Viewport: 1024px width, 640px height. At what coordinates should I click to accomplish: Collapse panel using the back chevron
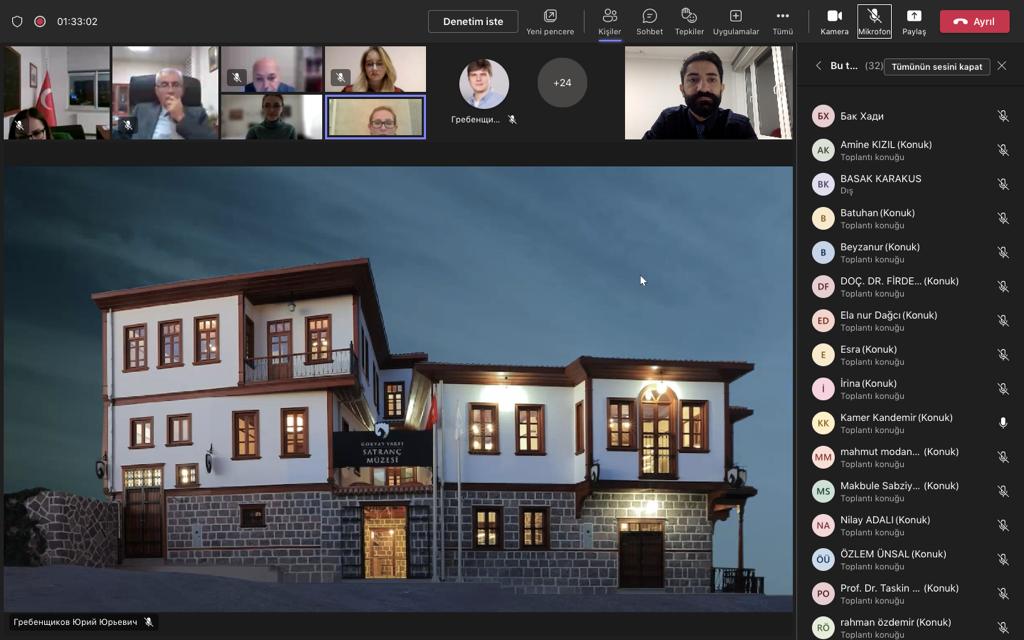[818, 66]
